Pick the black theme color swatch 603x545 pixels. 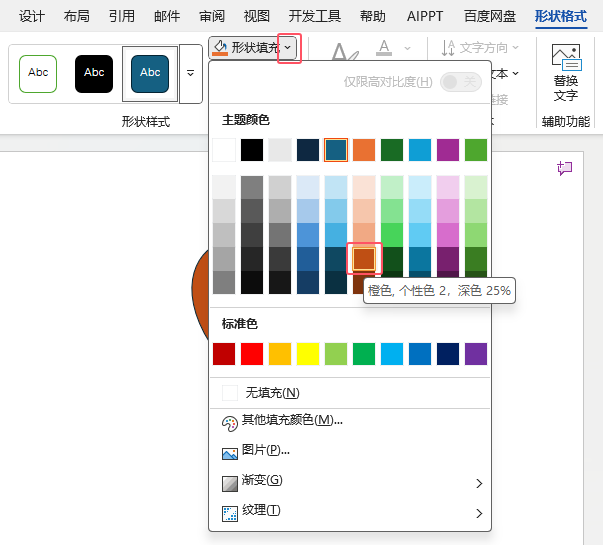[252, 150]
